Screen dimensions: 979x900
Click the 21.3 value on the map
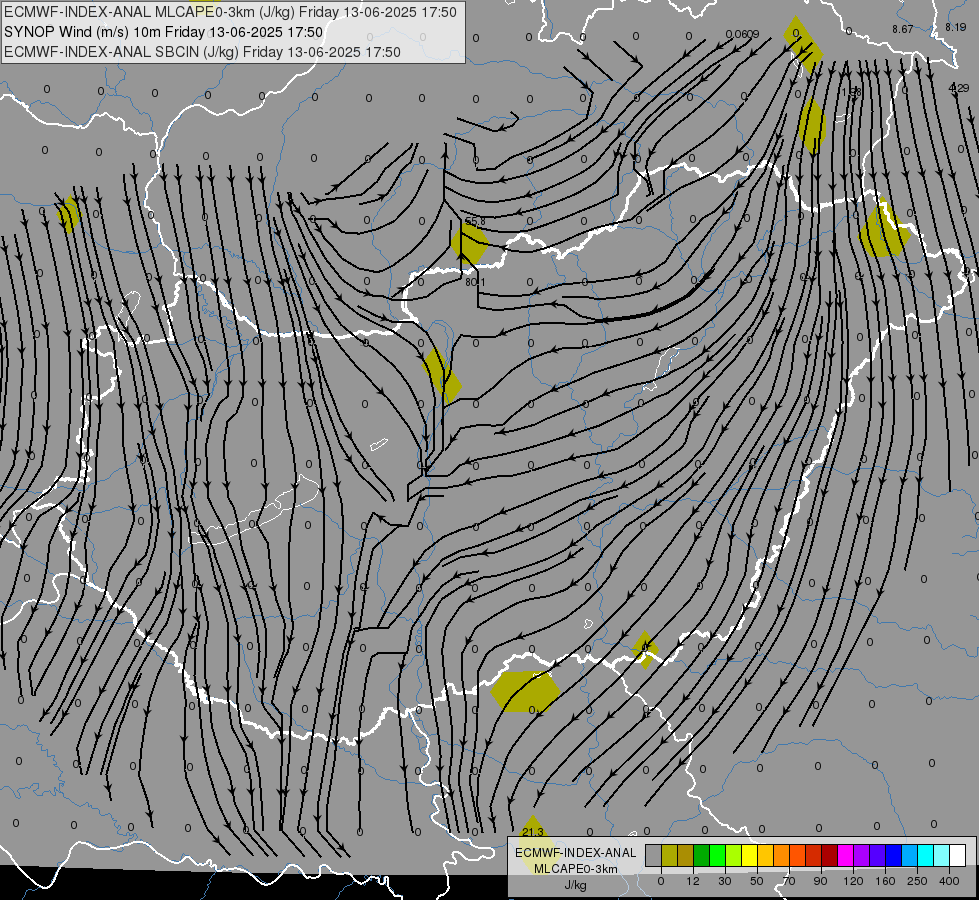coord(533,832)
